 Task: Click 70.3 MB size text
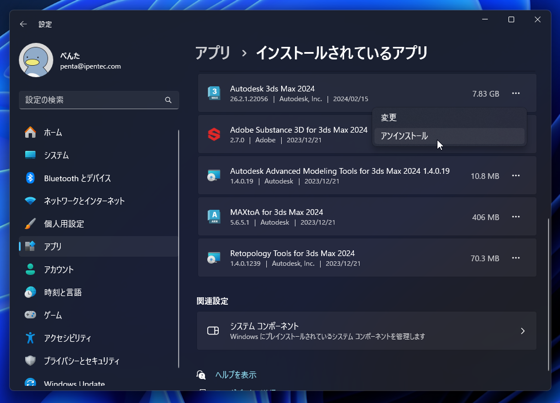(485, 258)
